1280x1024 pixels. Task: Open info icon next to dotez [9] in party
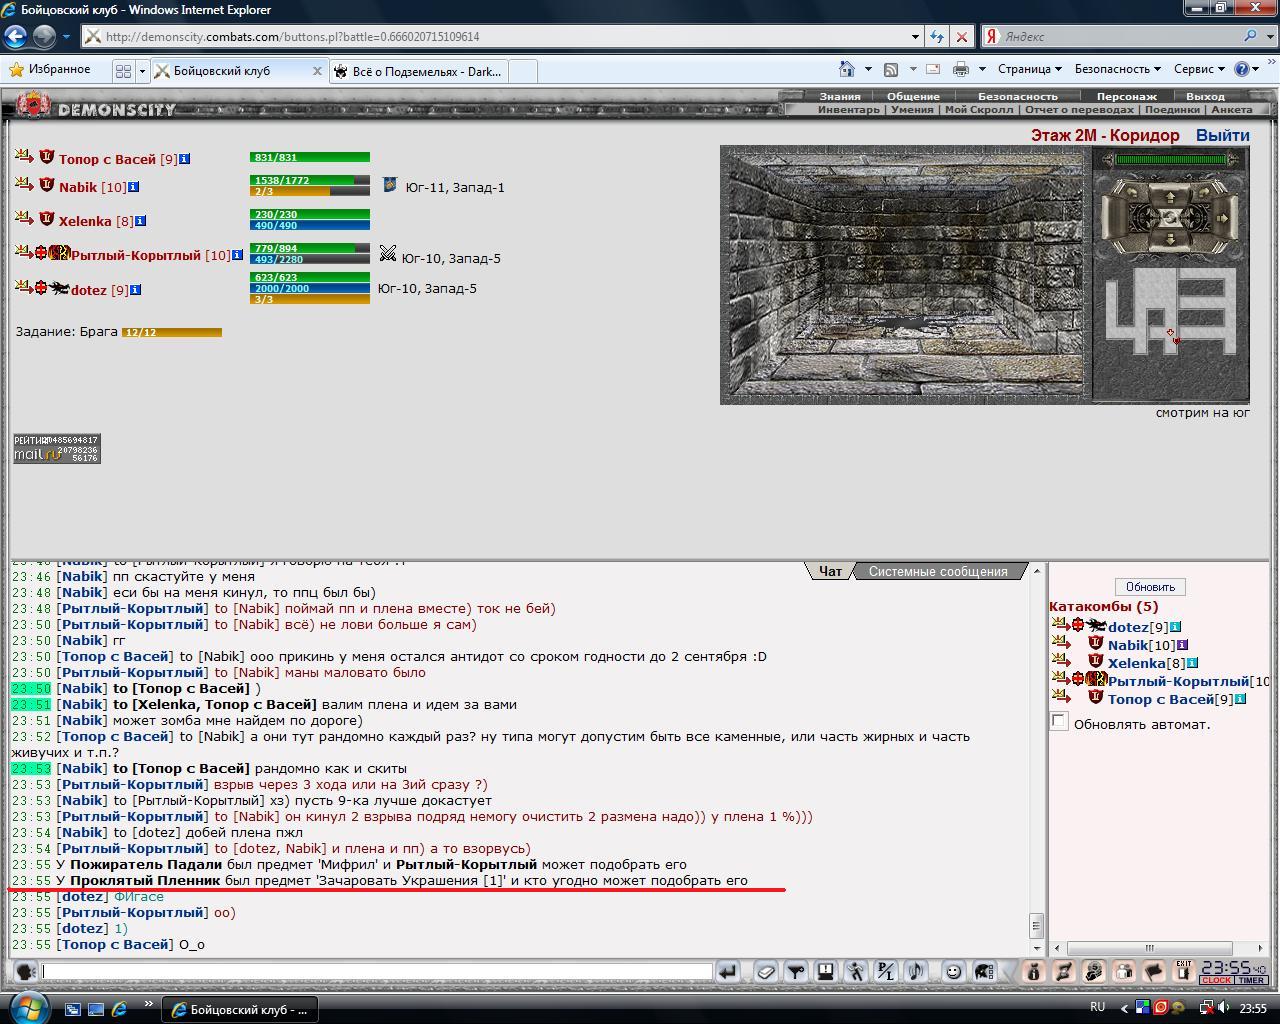tap(136, 290)
